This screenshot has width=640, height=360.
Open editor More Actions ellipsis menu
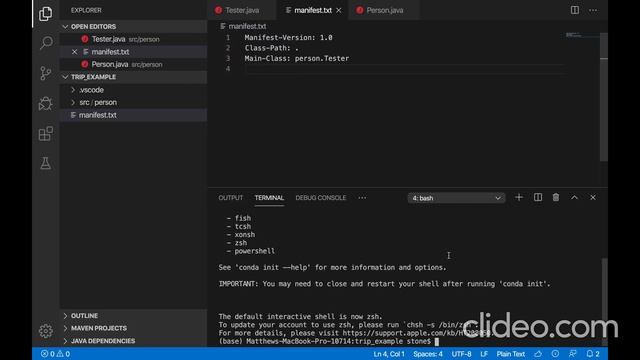click(593, 10)
